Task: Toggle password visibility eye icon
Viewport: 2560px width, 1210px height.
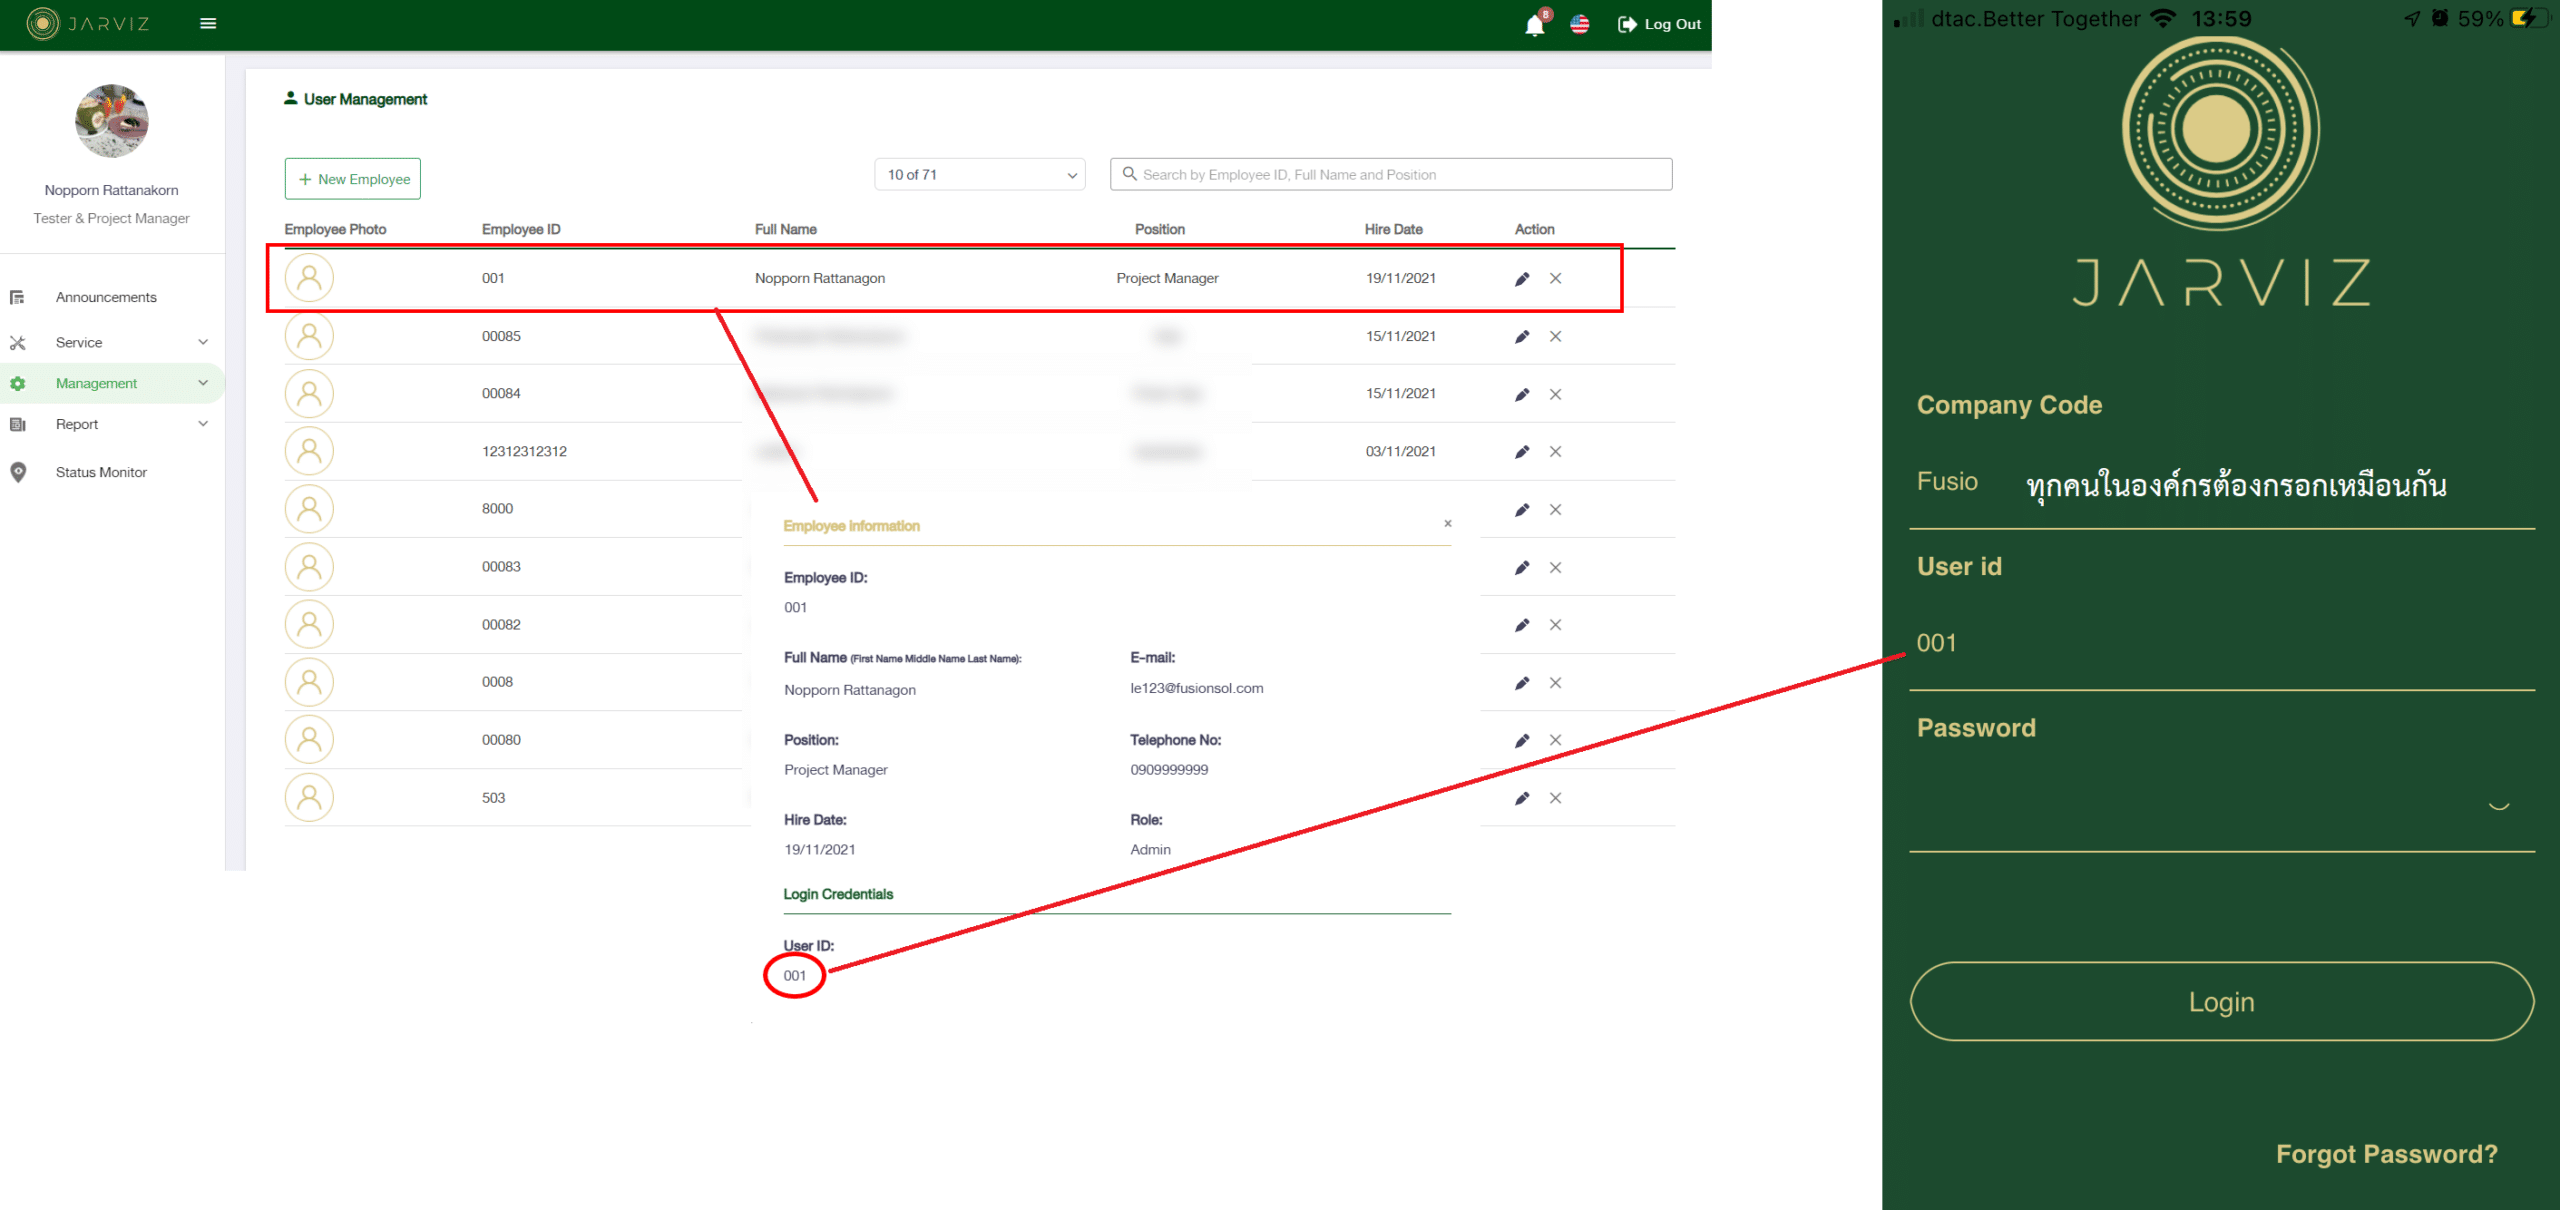Action: pyautogui.click(x=2498, y=804)
